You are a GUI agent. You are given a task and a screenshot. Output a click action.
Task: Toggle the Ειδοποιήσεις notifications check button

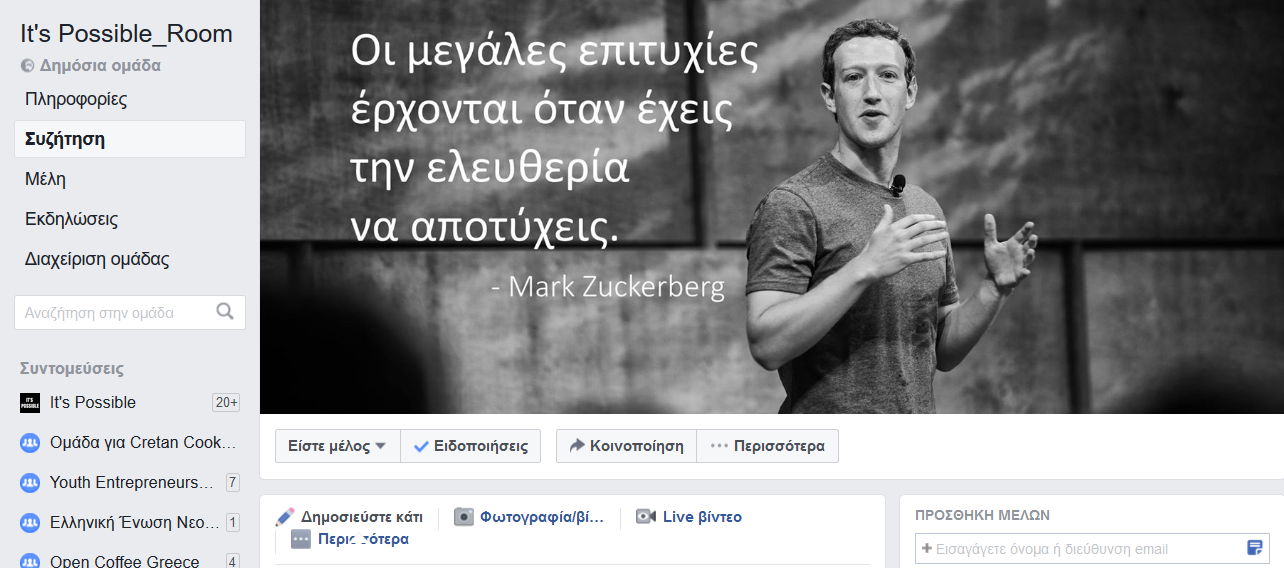pyautogui.click(x=471, y=446)
